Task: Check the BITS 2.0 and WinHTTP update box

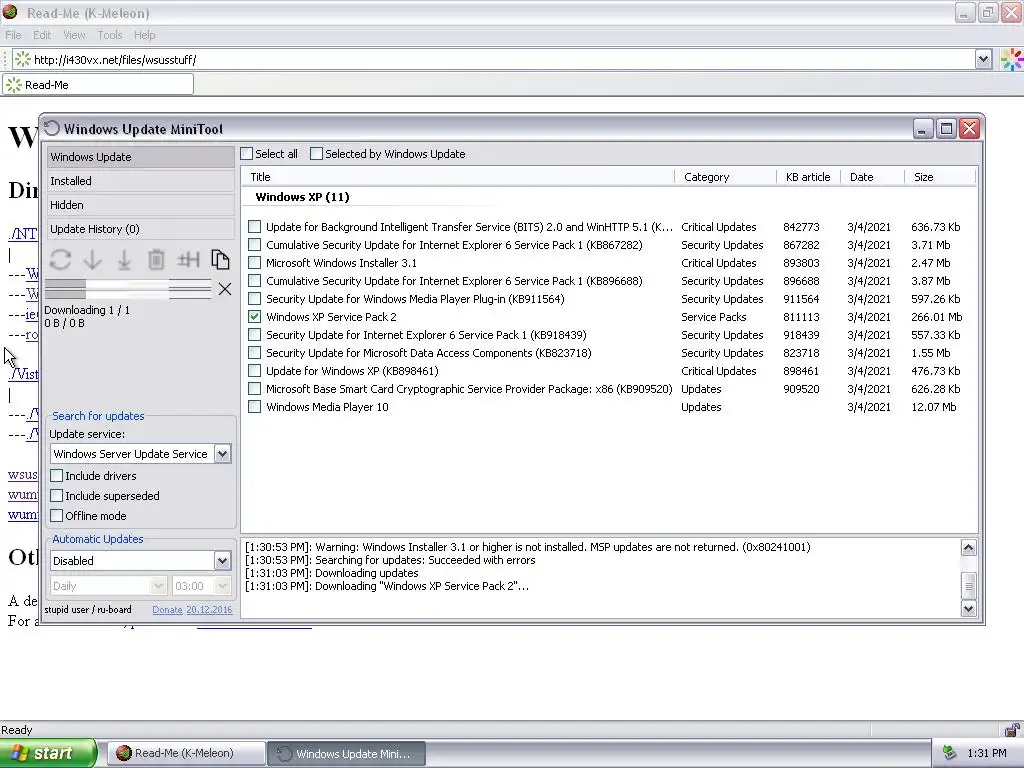Action: [x=255, y=227]
